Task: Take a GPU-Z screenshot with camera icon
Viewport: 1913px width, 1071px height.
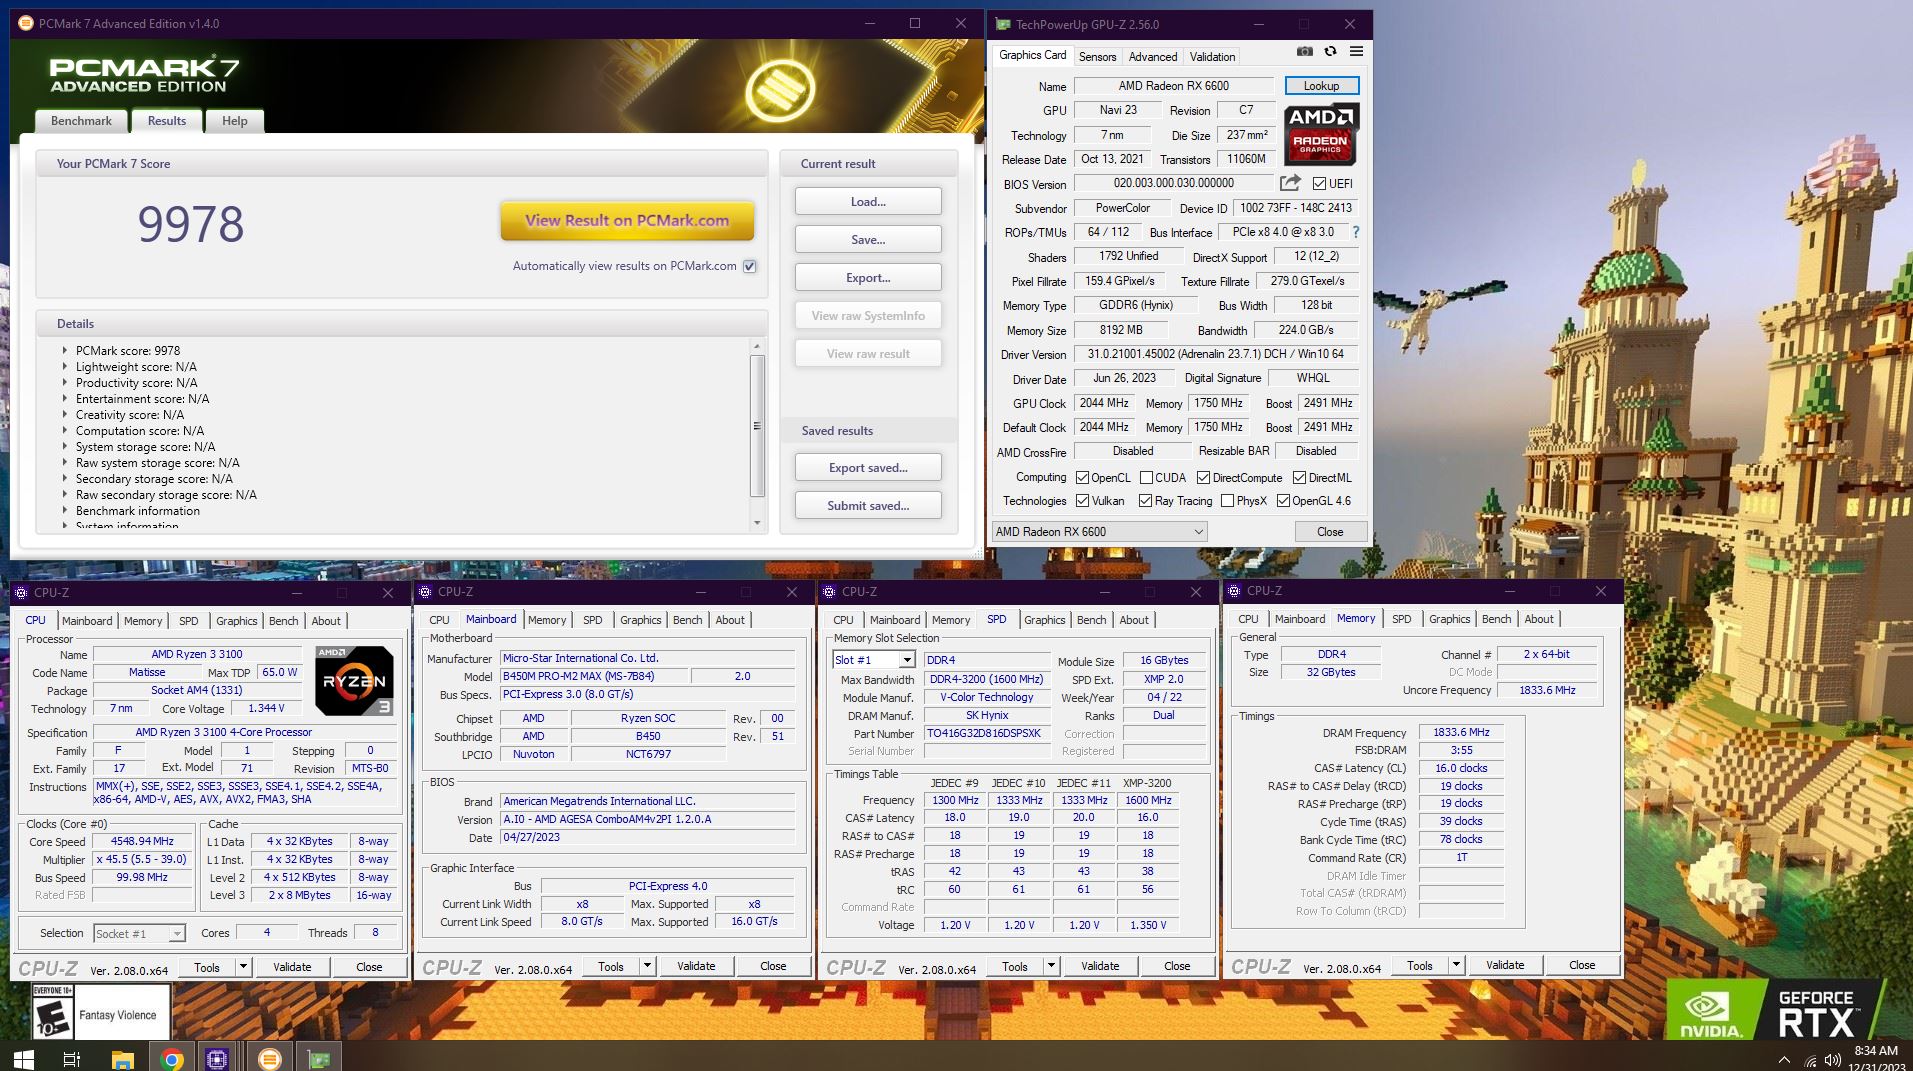Action: [x=1304, y=51]
